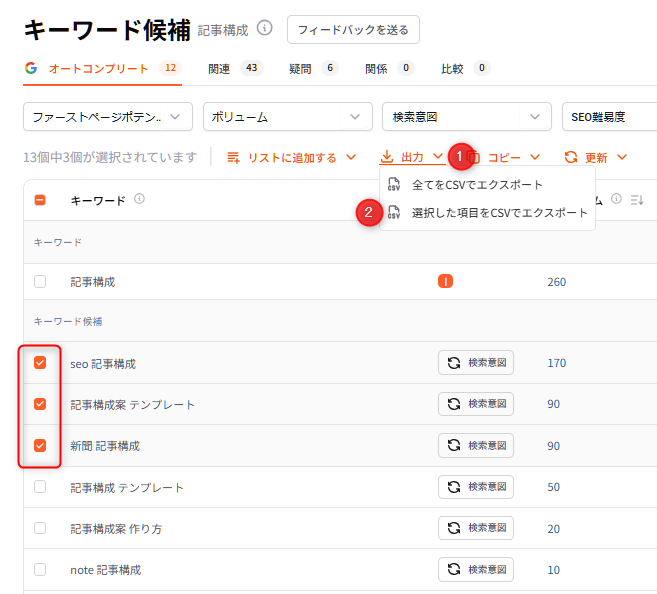Click the CSV icon for 全てをCSVでエクスポート
Viewport: 657px width, 594px height.
point(394,185)
